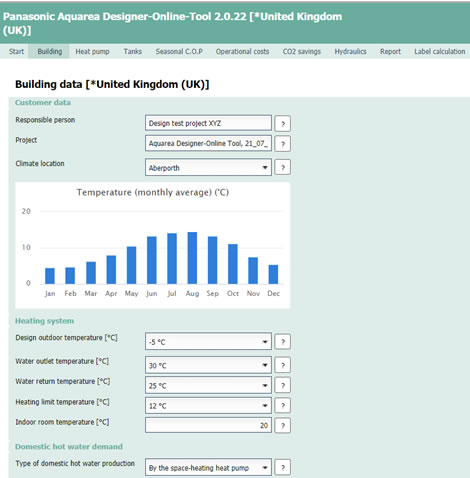
Task: Expand the Climate location dropdown showing Aberporth
Action: click(x=208, y=167)
